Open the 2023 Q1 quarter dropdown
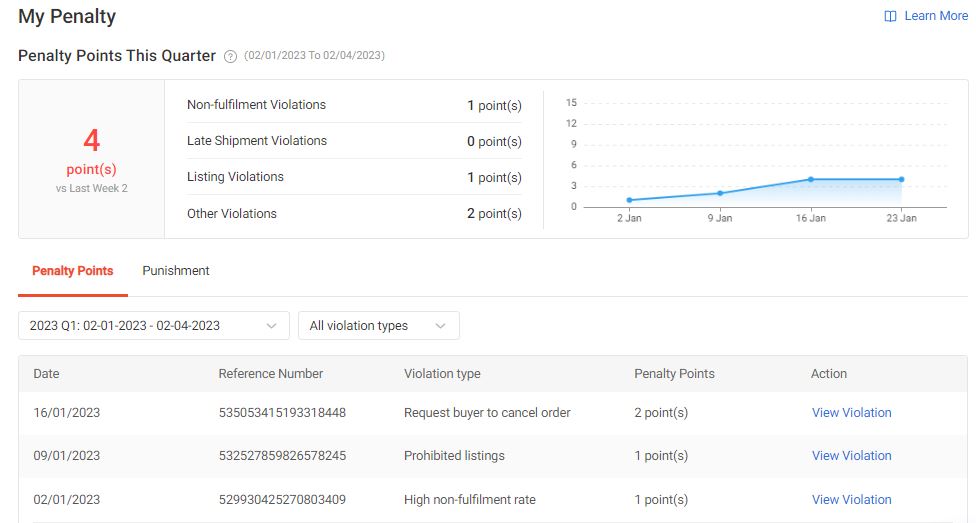Screen dimensions: 976x523 point(154,326)
